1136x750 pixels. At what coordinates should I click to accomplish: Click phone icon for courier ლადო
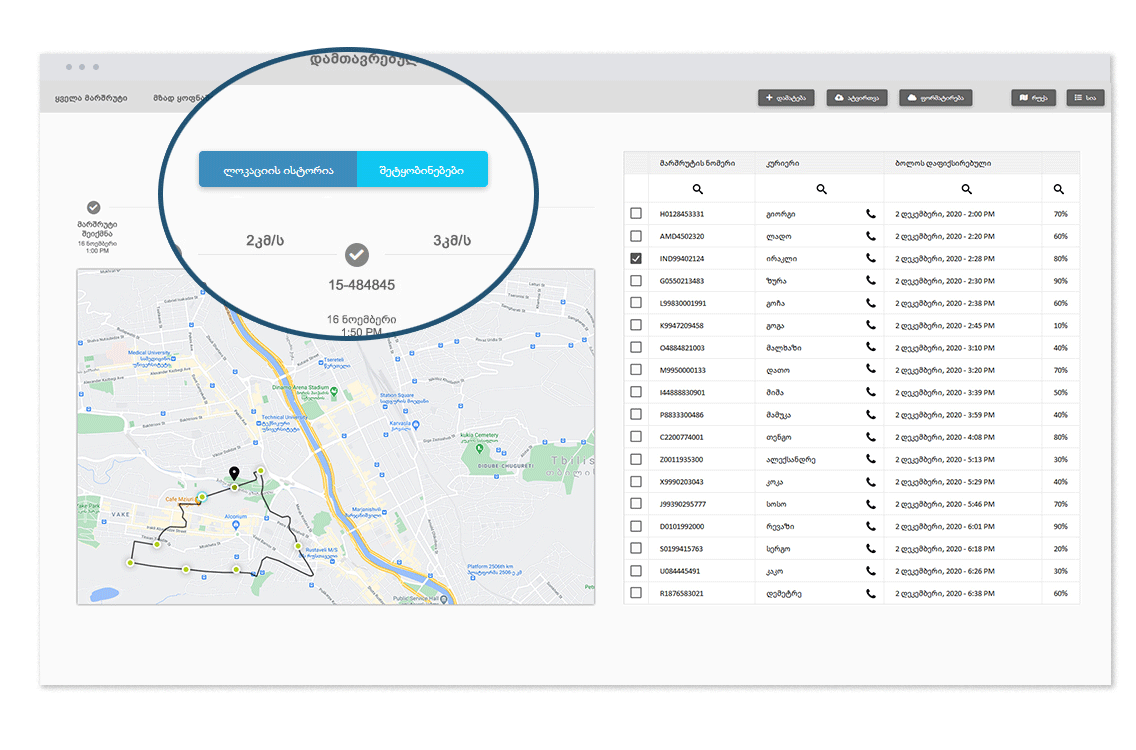pos(870,236)
